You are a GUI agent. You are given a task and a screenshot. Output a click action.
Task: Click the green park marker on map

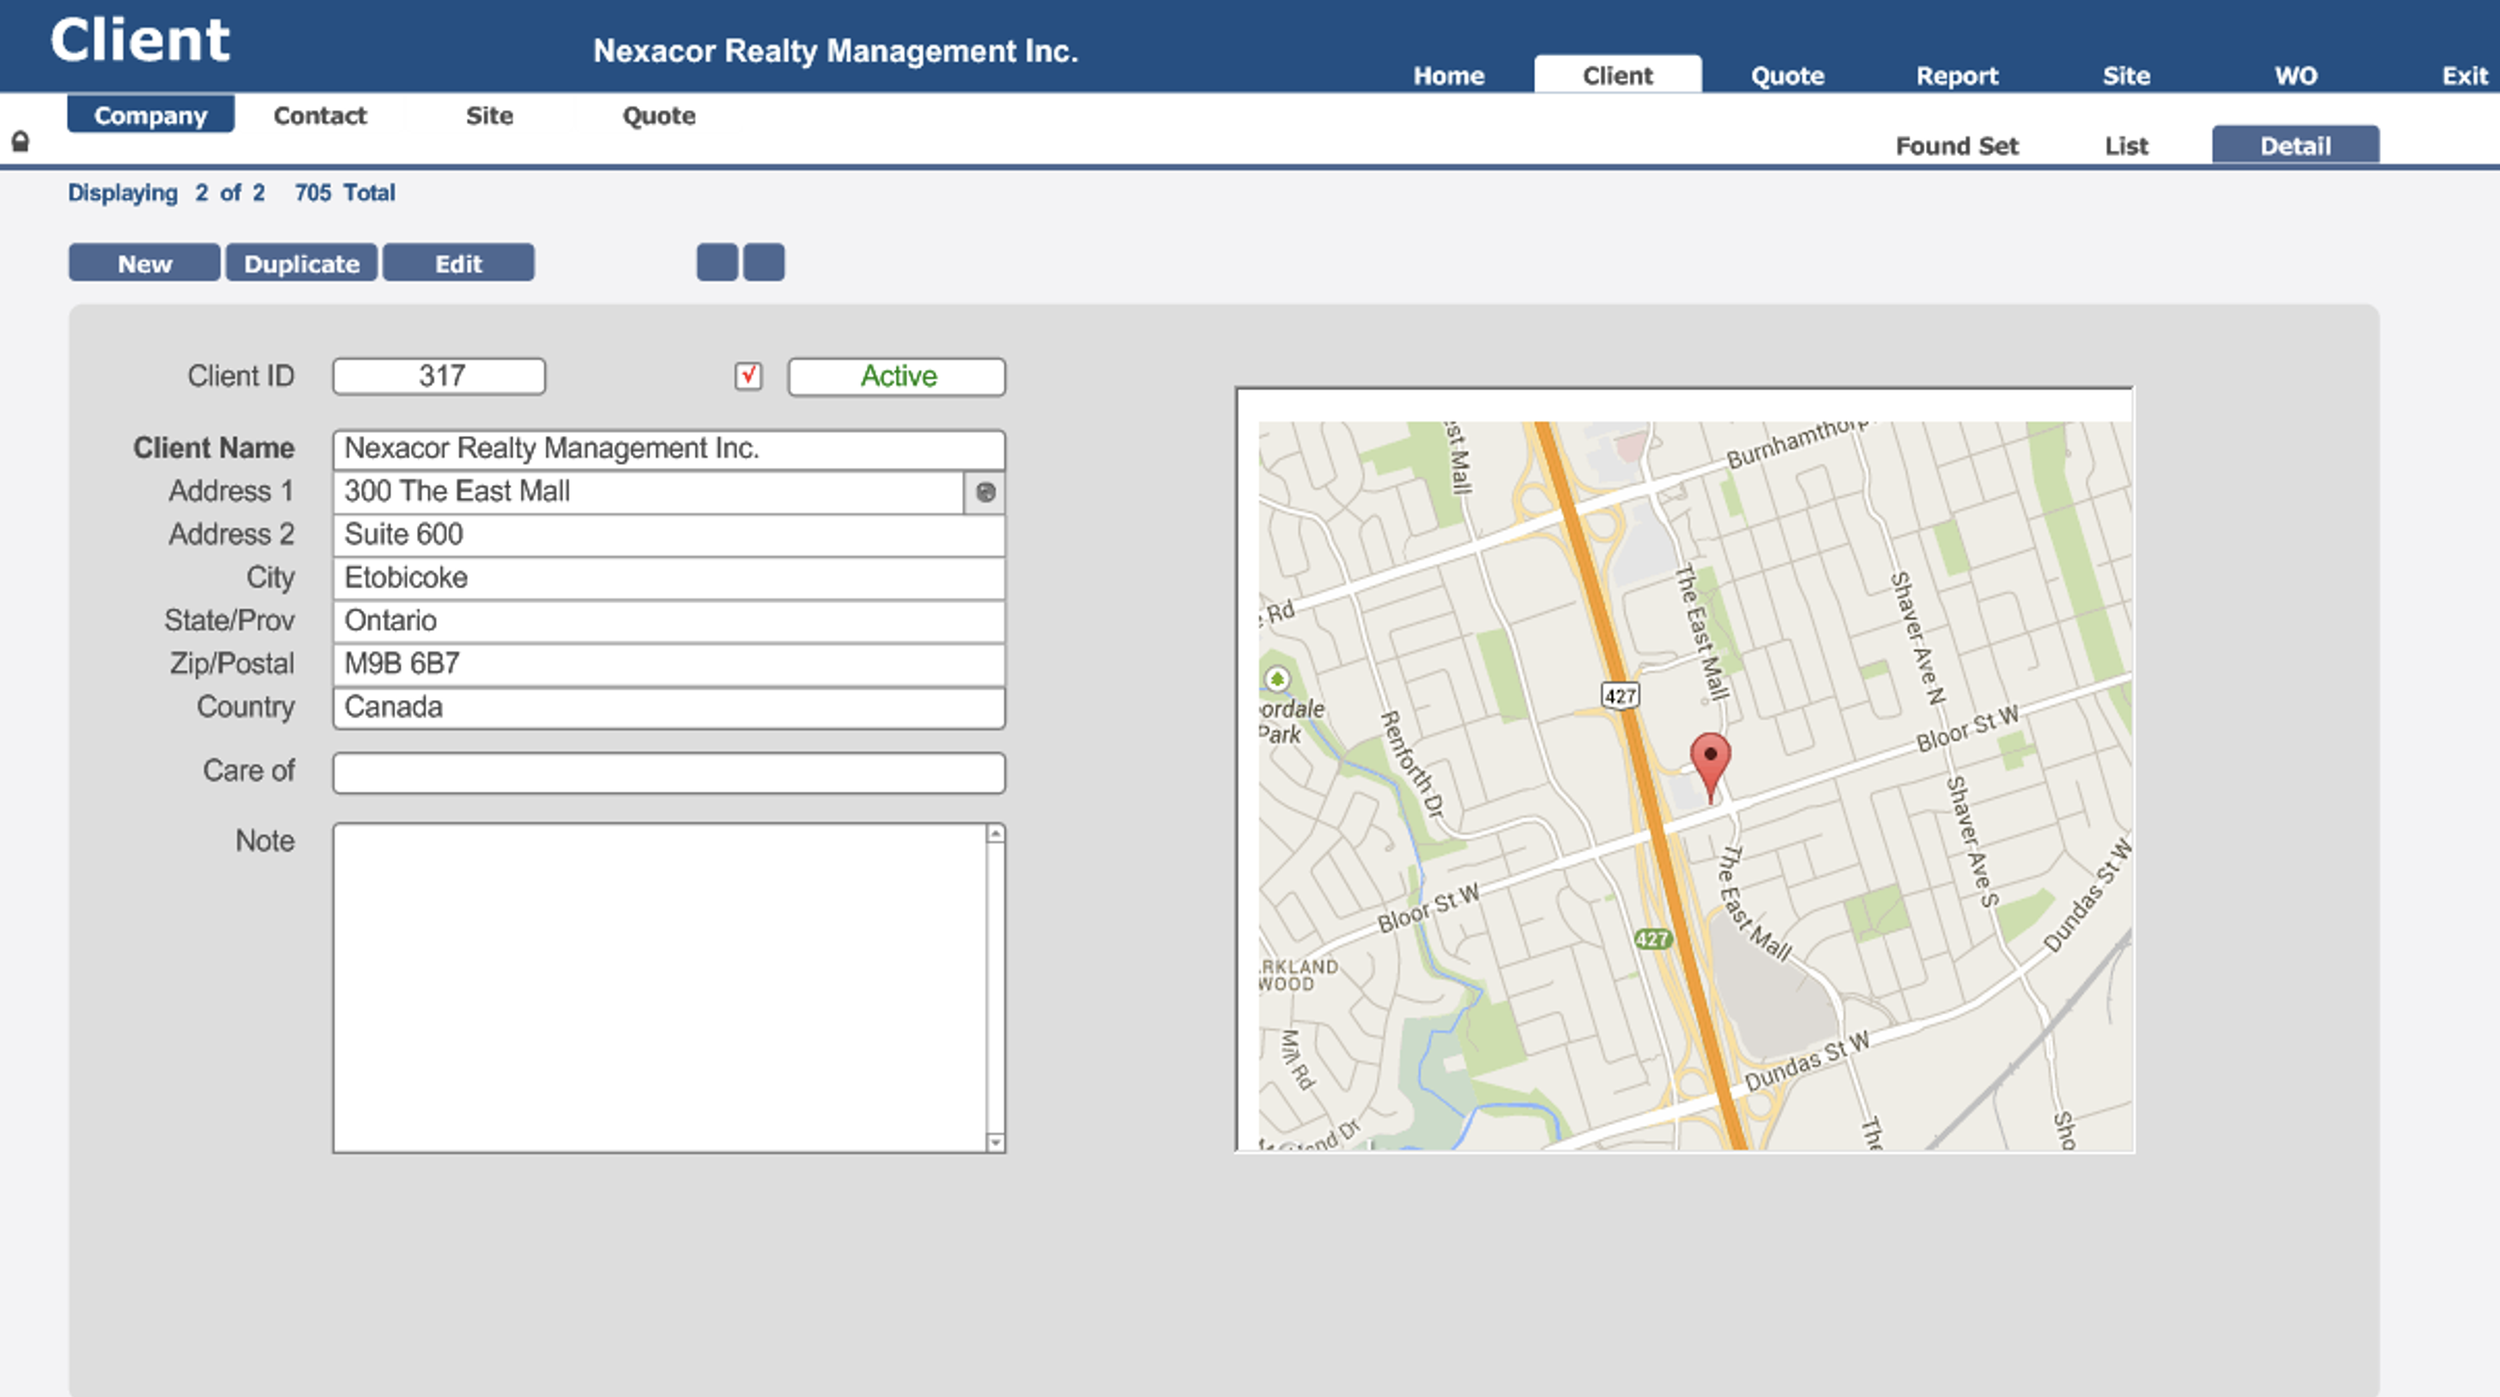pyautogui.click(x=1277, y=680)
